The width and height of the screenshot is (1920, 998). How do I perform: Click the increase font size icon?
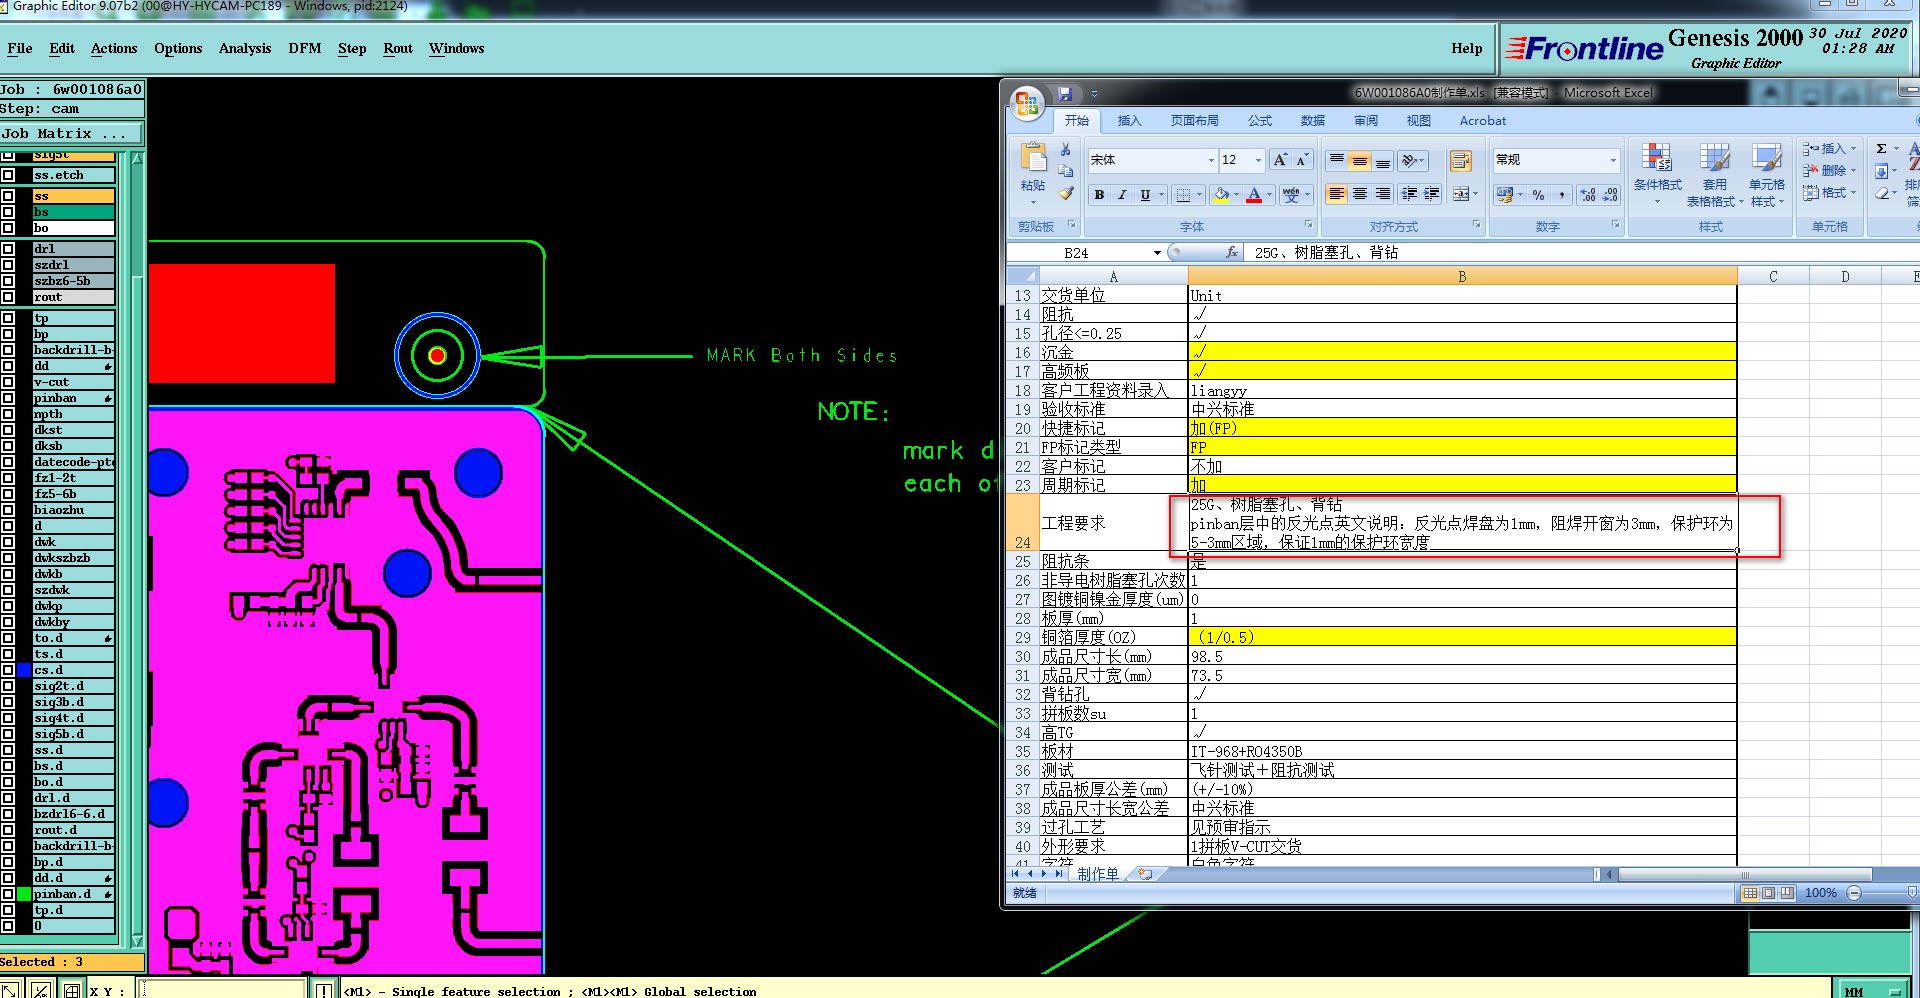[1280, 160]
